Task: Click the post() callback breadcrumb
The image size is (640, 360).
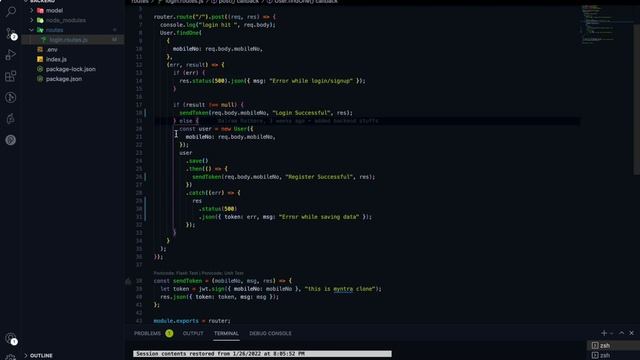Action: coord(238,2)
